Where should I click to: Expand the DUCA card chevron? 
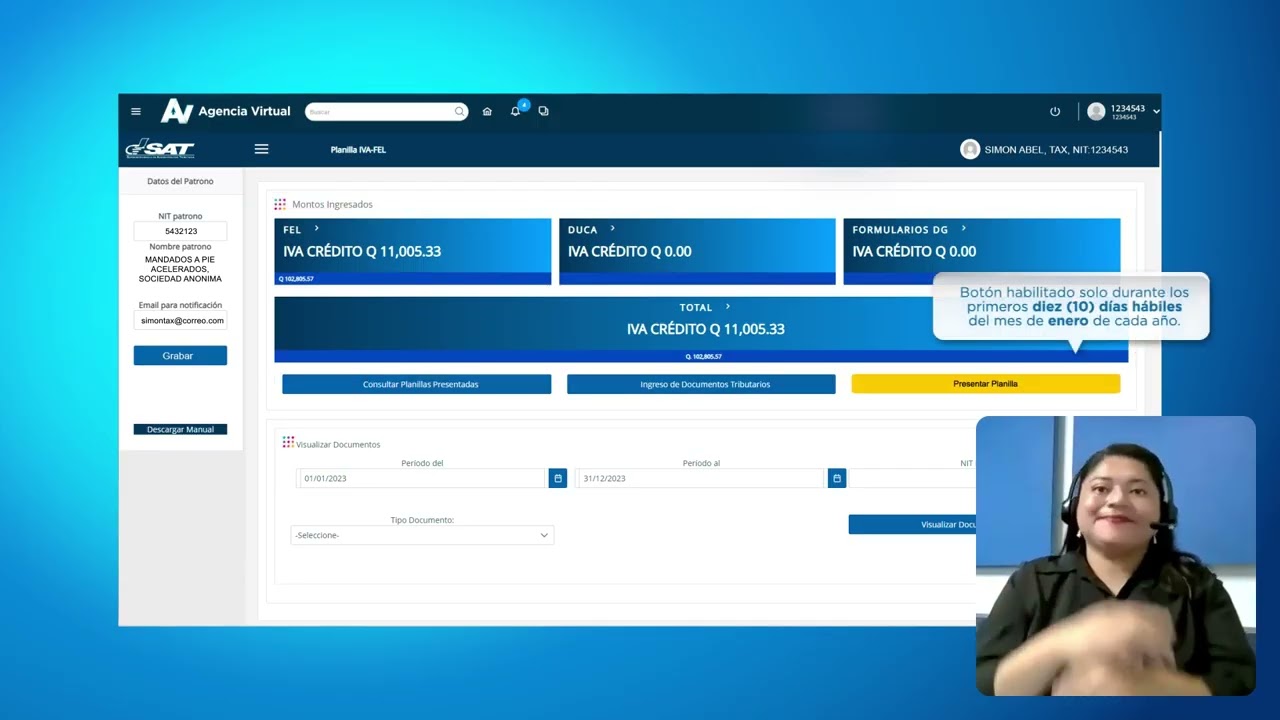coord(612,229)
